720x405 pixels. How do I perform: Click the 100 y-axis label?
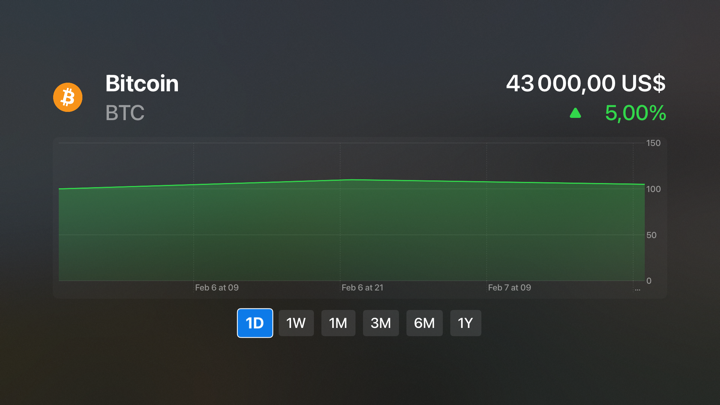pyautogui.click(x=653, y=189)
